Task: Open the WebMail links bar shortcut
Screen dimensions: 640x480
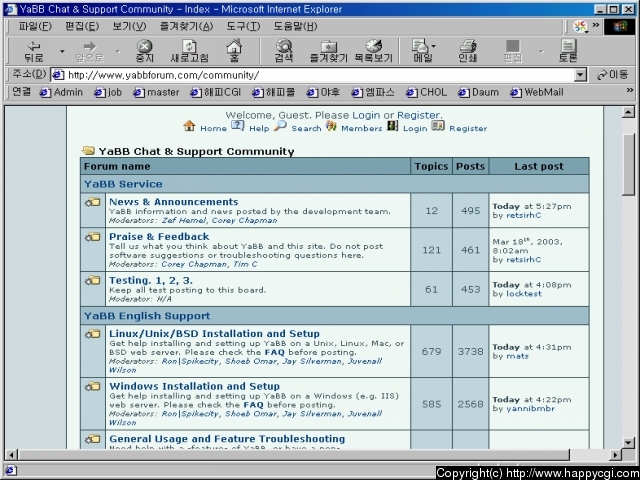Action: click(537, 93)
